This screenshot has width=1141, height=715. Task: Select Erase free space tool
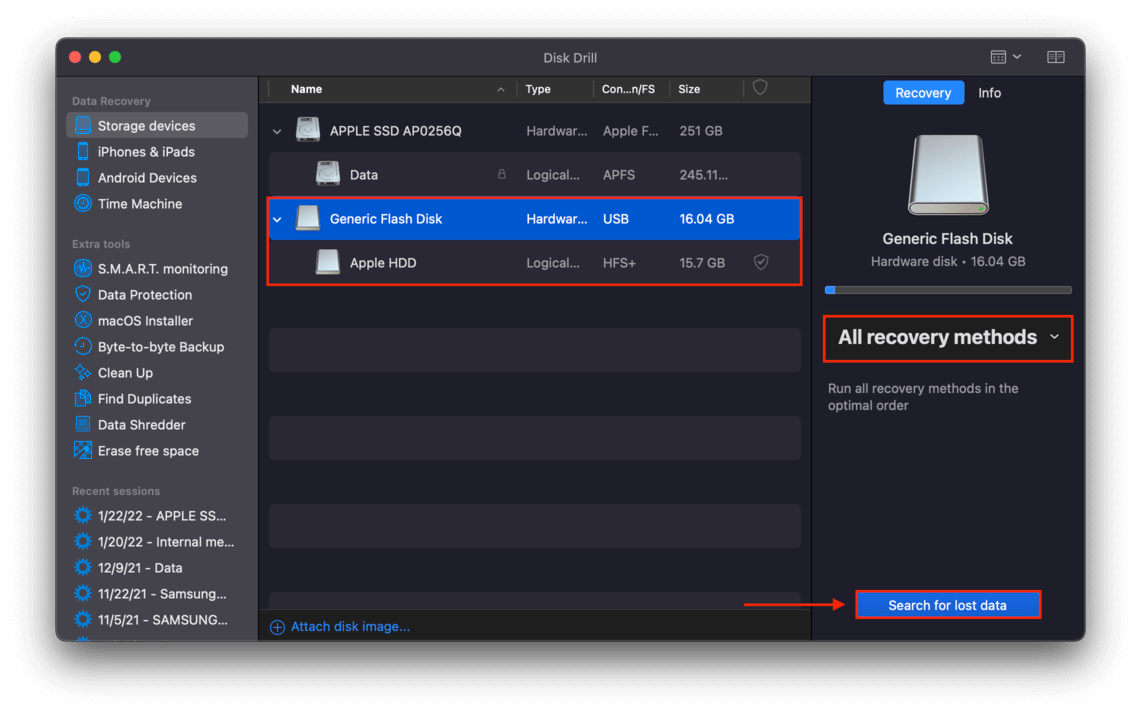click(x=136, y=451)
